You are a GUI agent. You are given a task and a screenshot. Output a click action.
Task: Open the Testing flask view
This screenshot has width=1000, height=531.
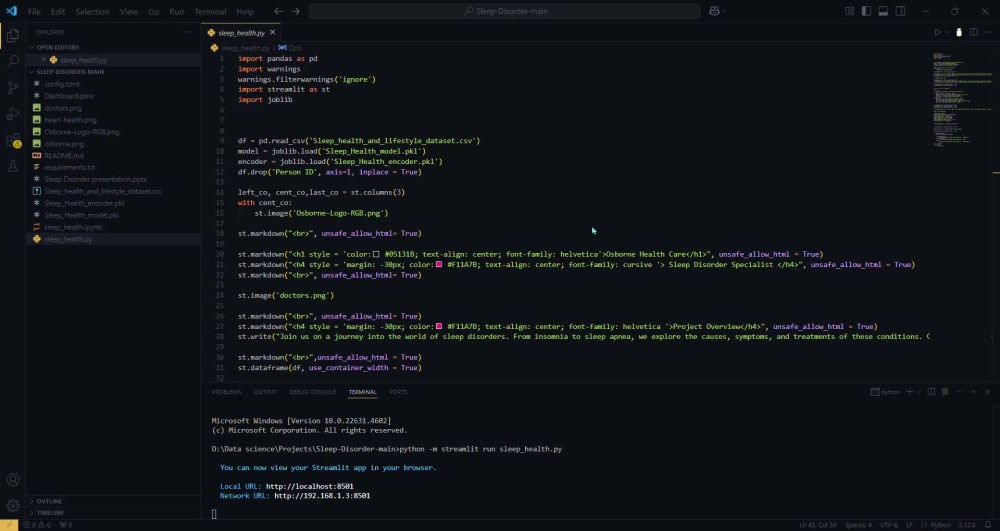(x=13, y=166)
